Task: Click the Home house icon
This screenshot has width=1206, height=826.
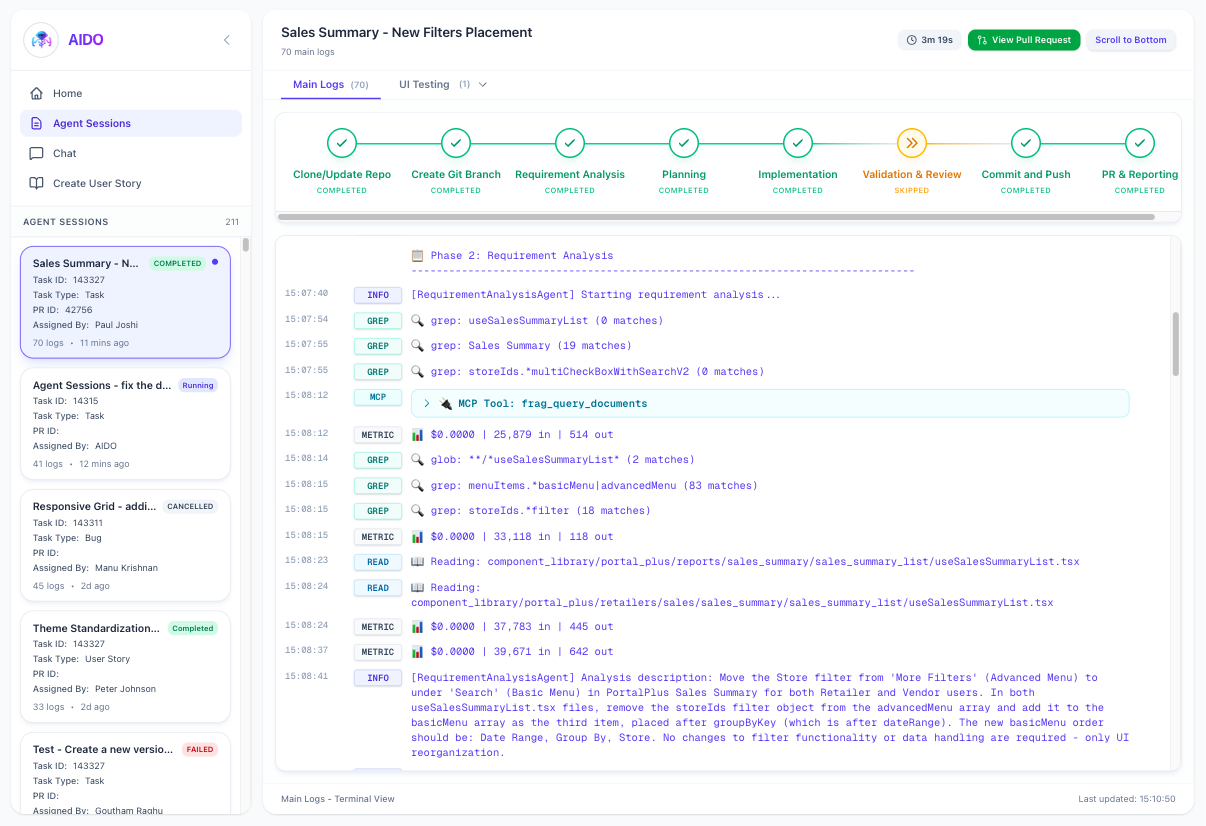Action: click(x=37, y=93)
